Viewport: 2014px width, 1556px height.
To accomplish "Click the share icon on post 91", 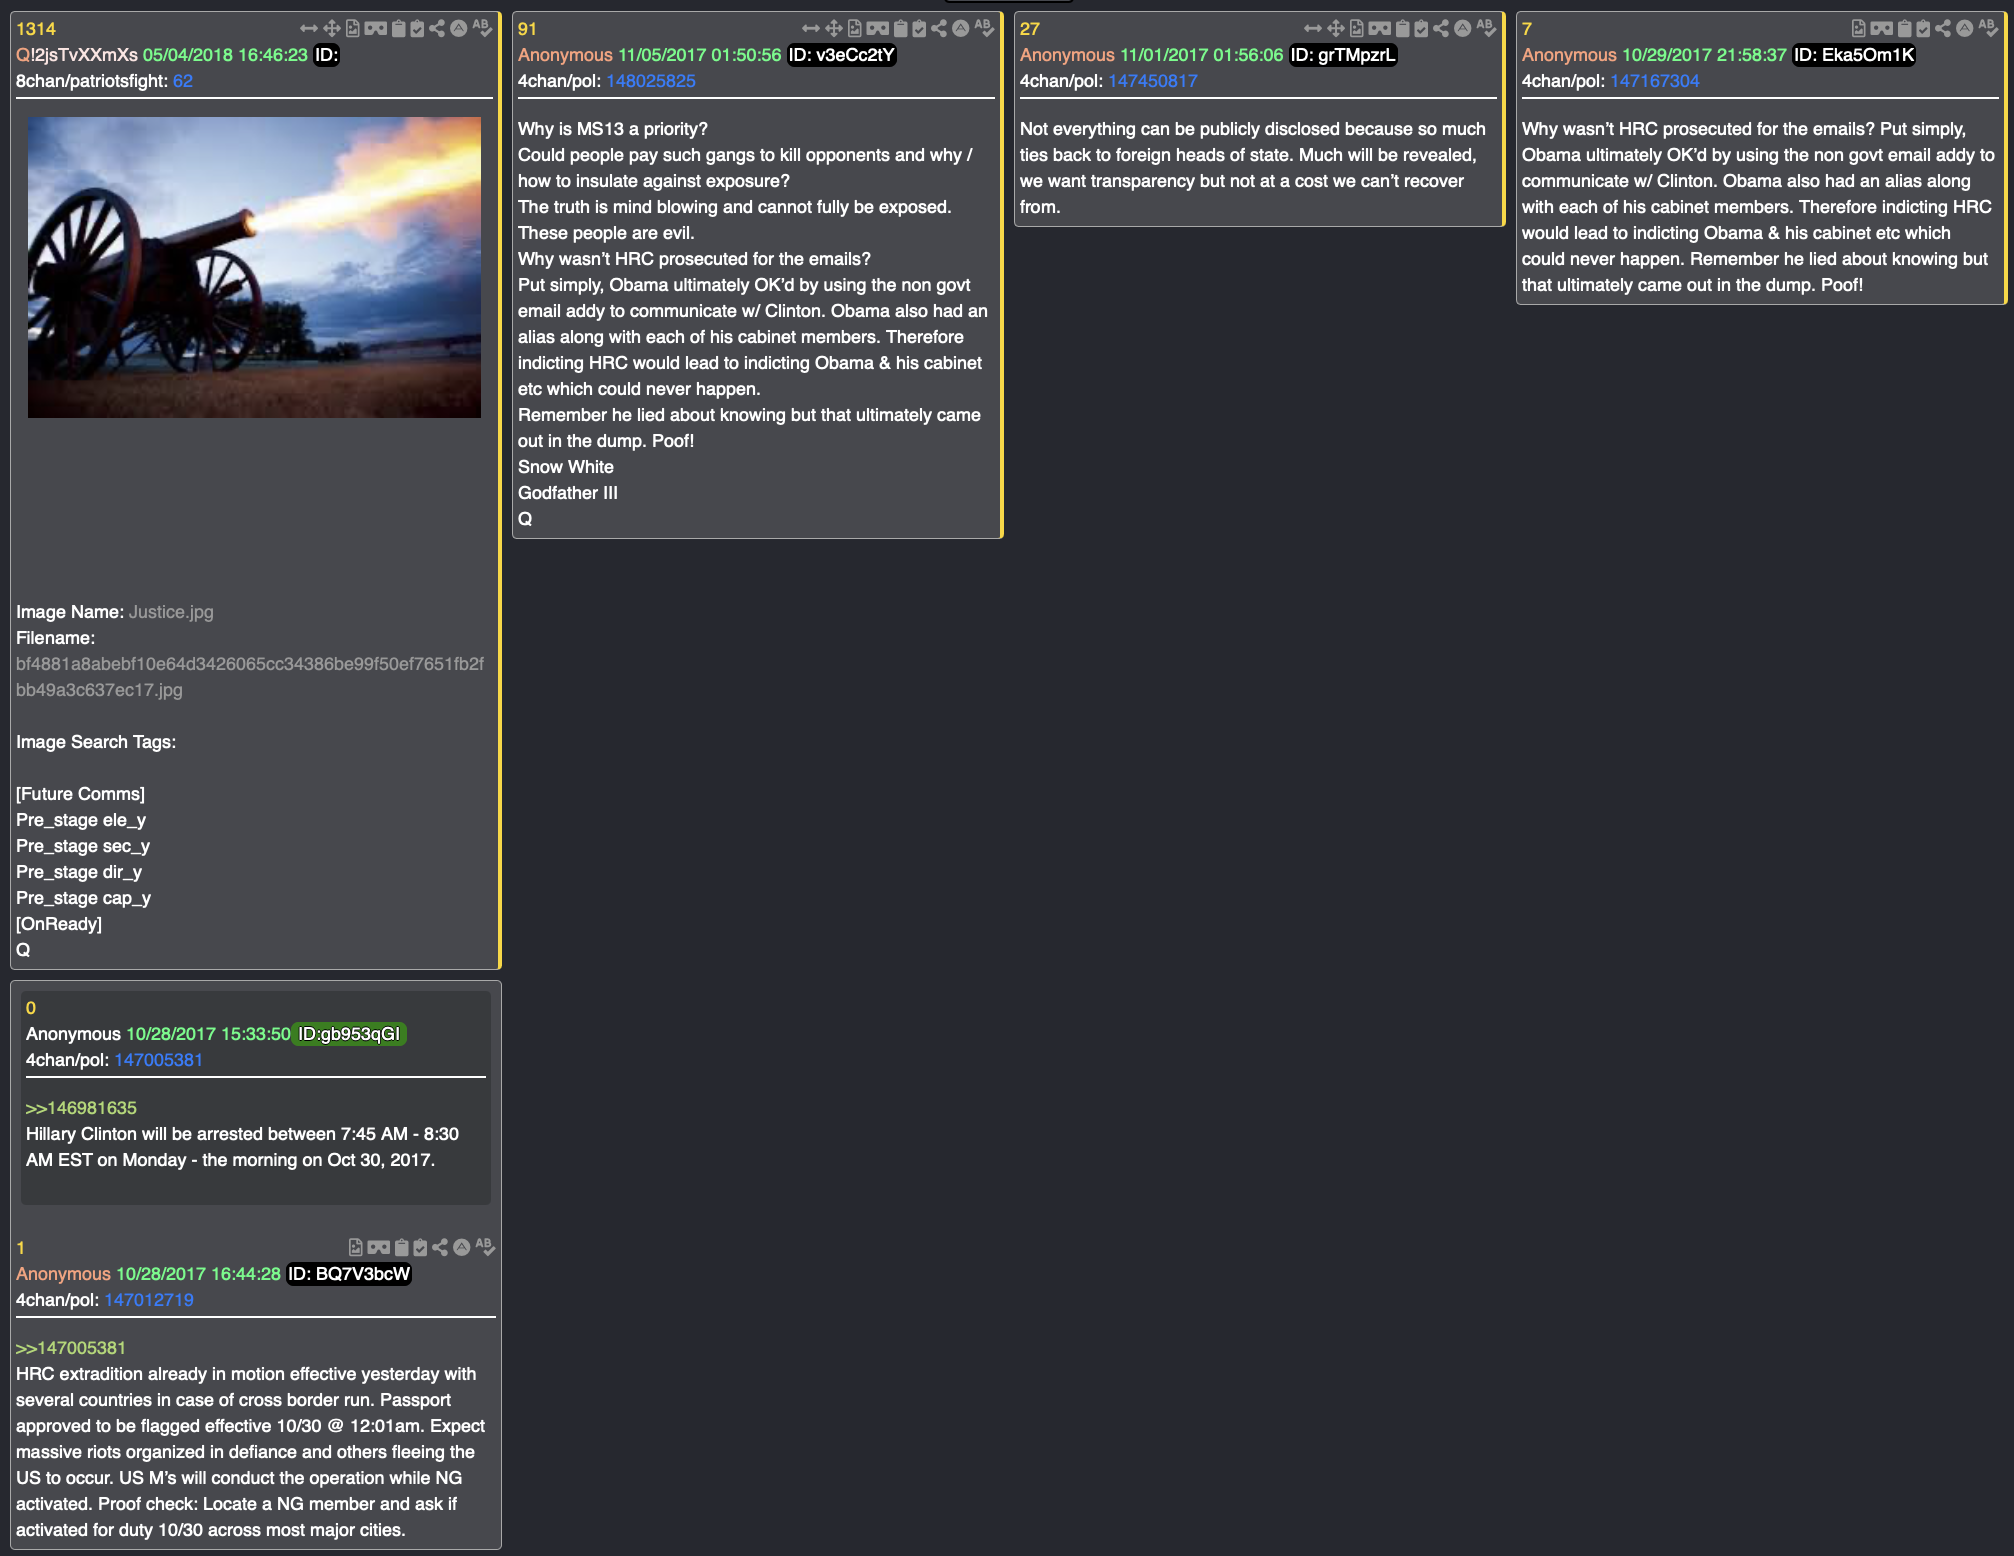I will 939,29.
